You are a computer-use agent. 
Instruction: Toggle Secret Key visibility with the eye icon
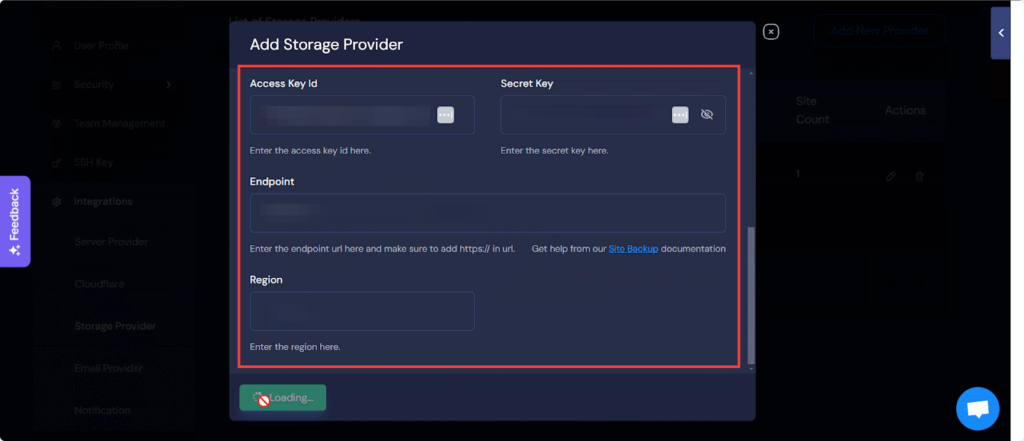click(707, 115)
